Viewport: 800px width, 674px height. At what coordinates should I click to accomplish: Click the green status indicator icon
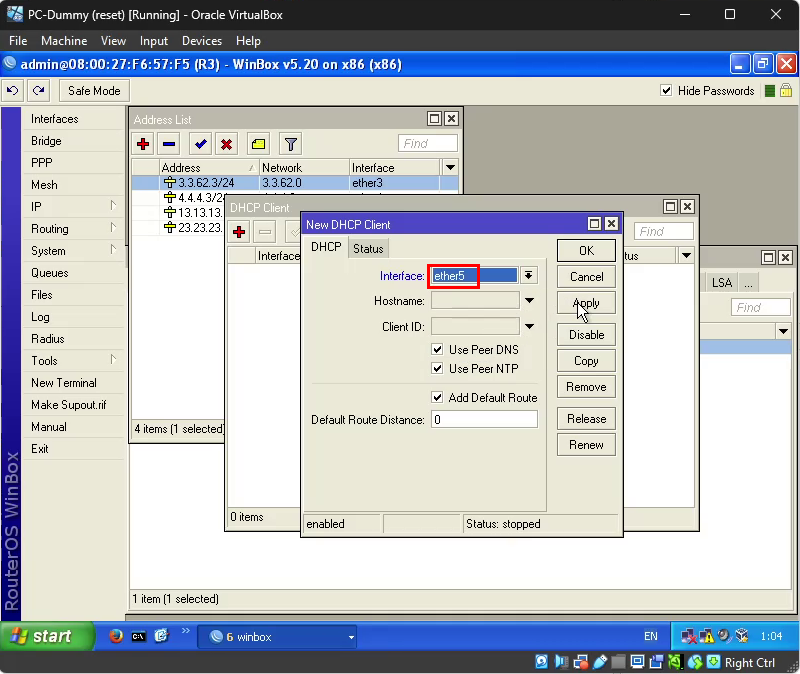770,91
